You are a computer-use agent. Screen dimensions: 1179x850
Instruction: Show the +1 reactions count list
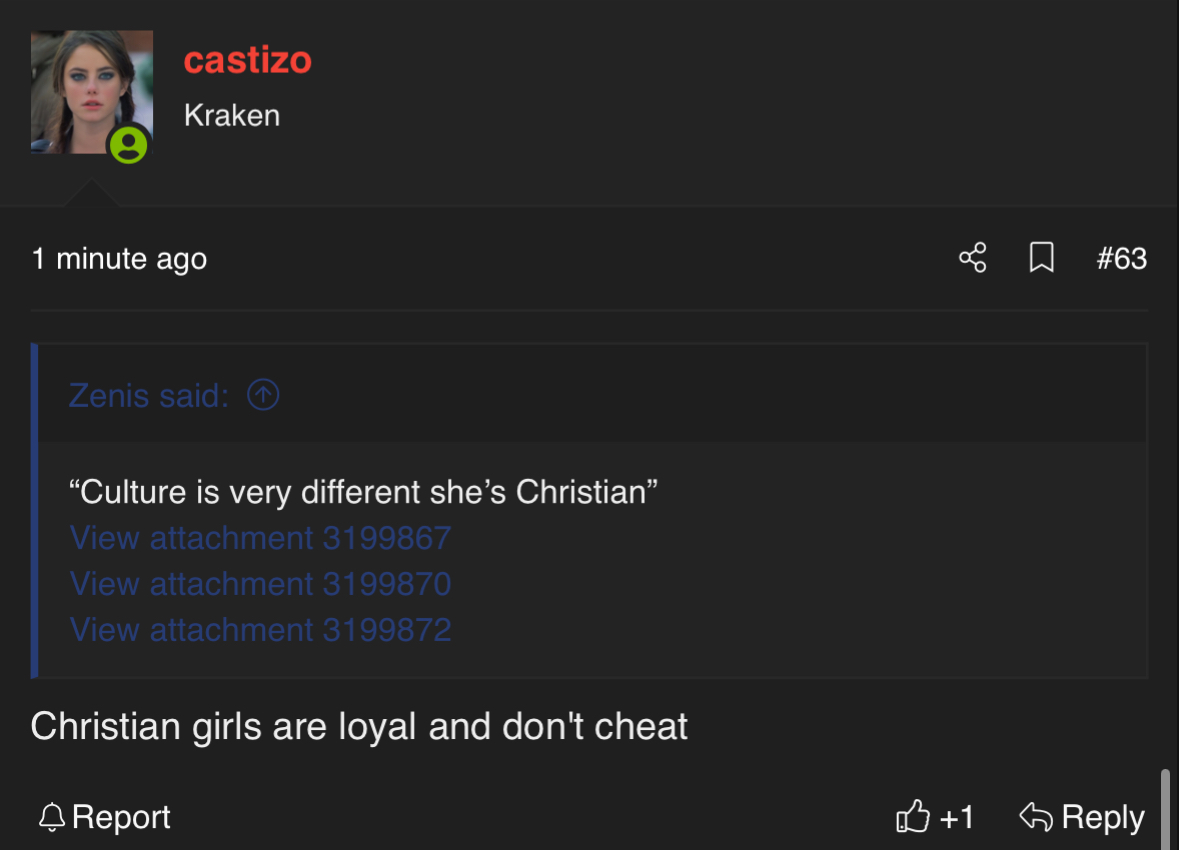point(957,817)
